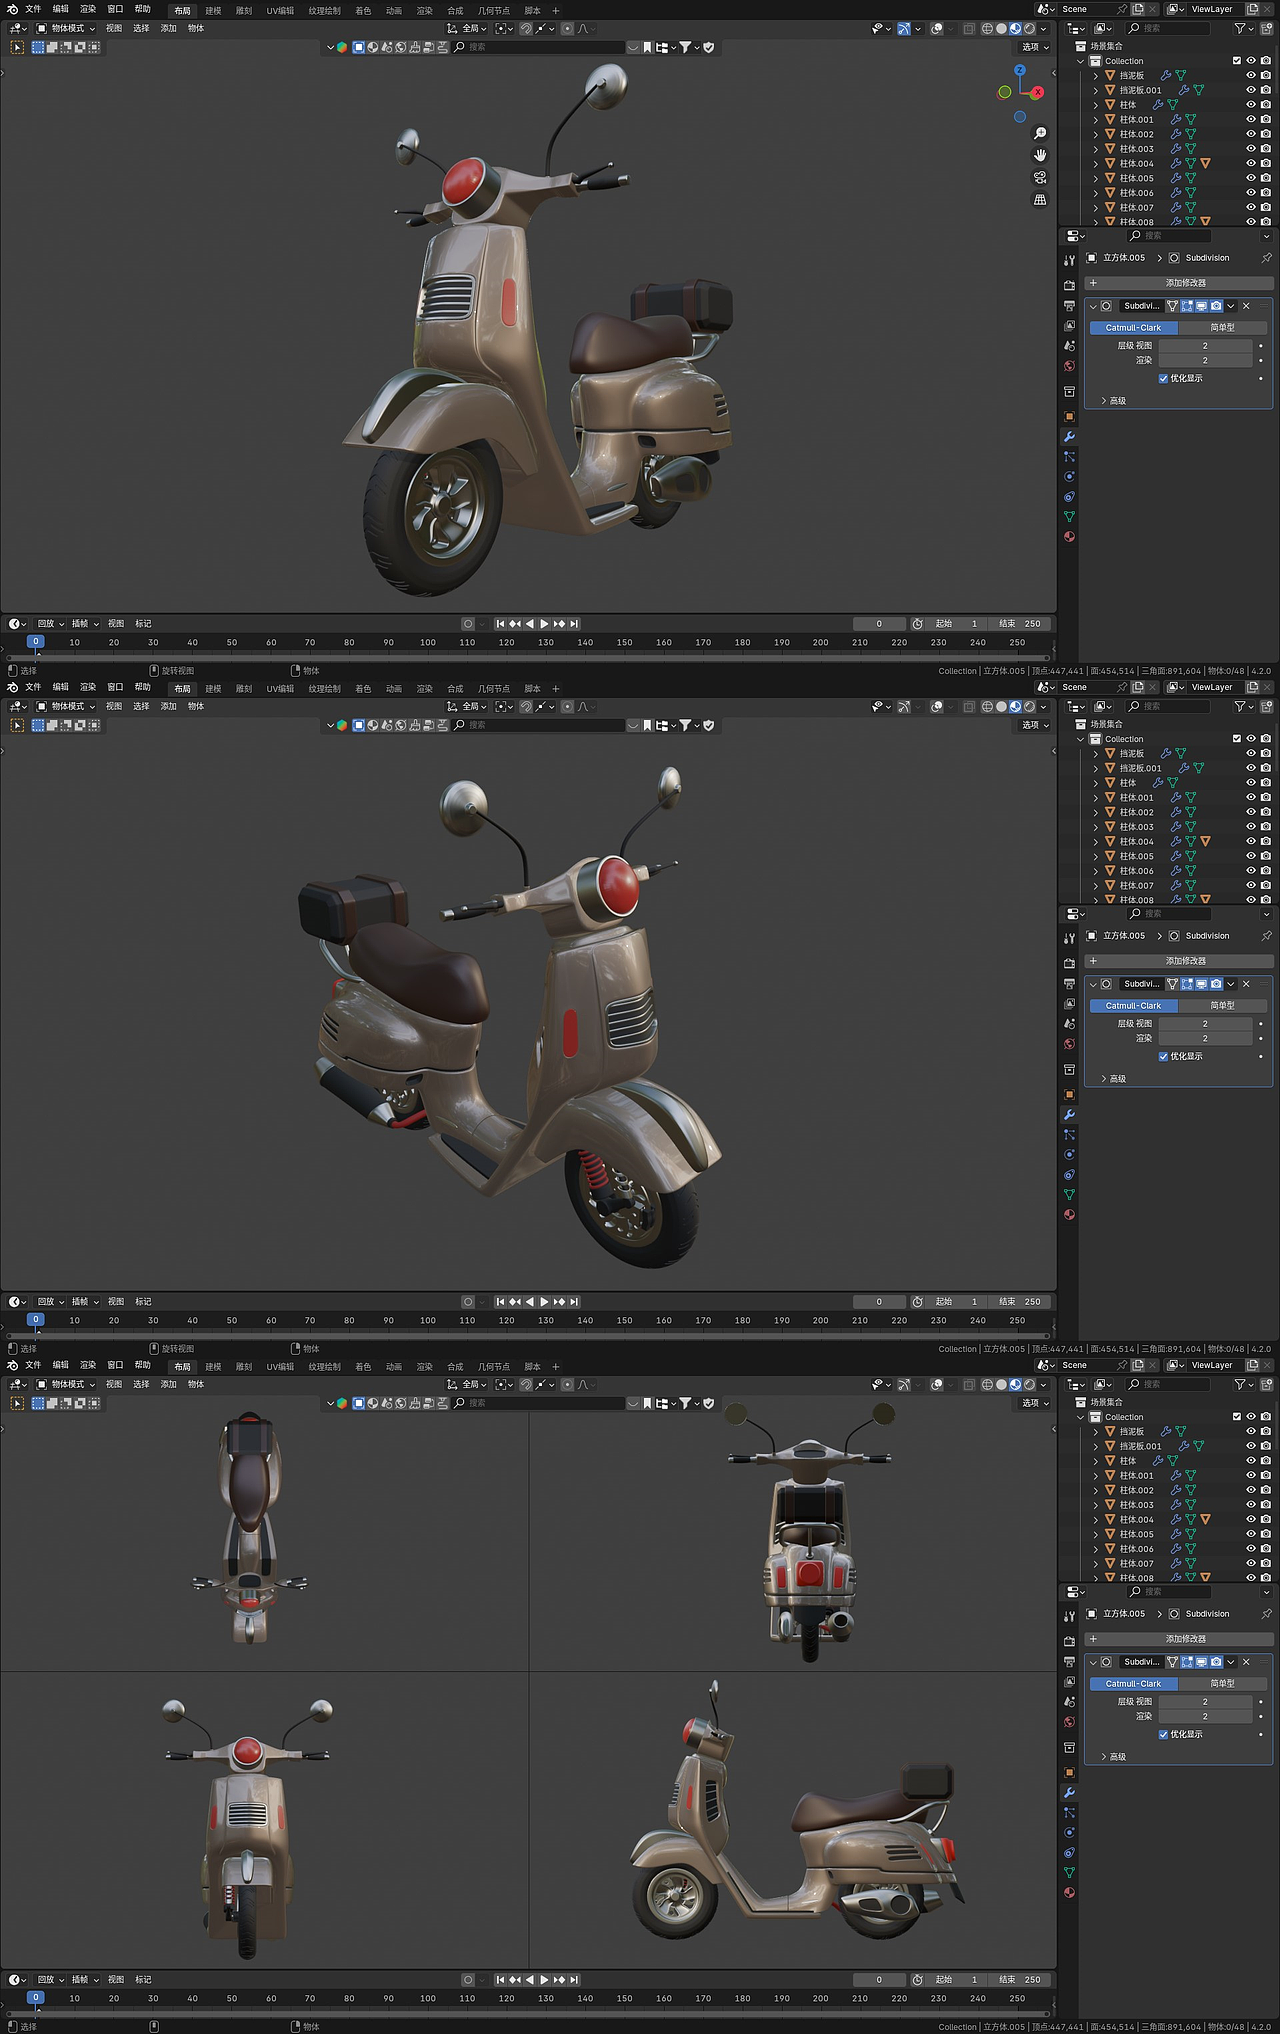This screenshot has height=2034, width=1280.
Task: Toggle camera view gizmo in top viewport
Action: pyautogui.click(x=1040, y=177)
